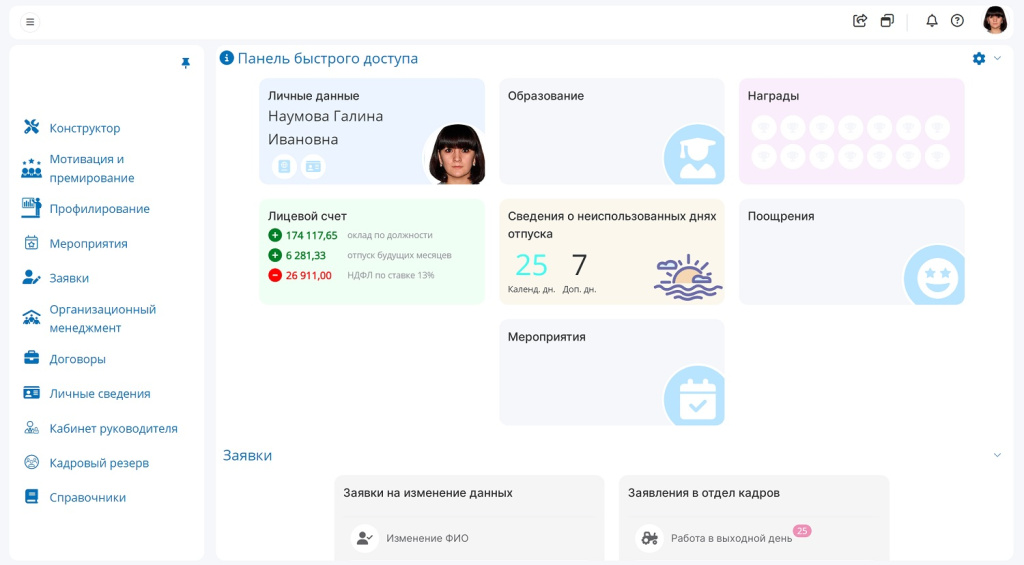Toggle the sidebar pin icon
The height and width of the screenshot is (565, 1024).
185,63
